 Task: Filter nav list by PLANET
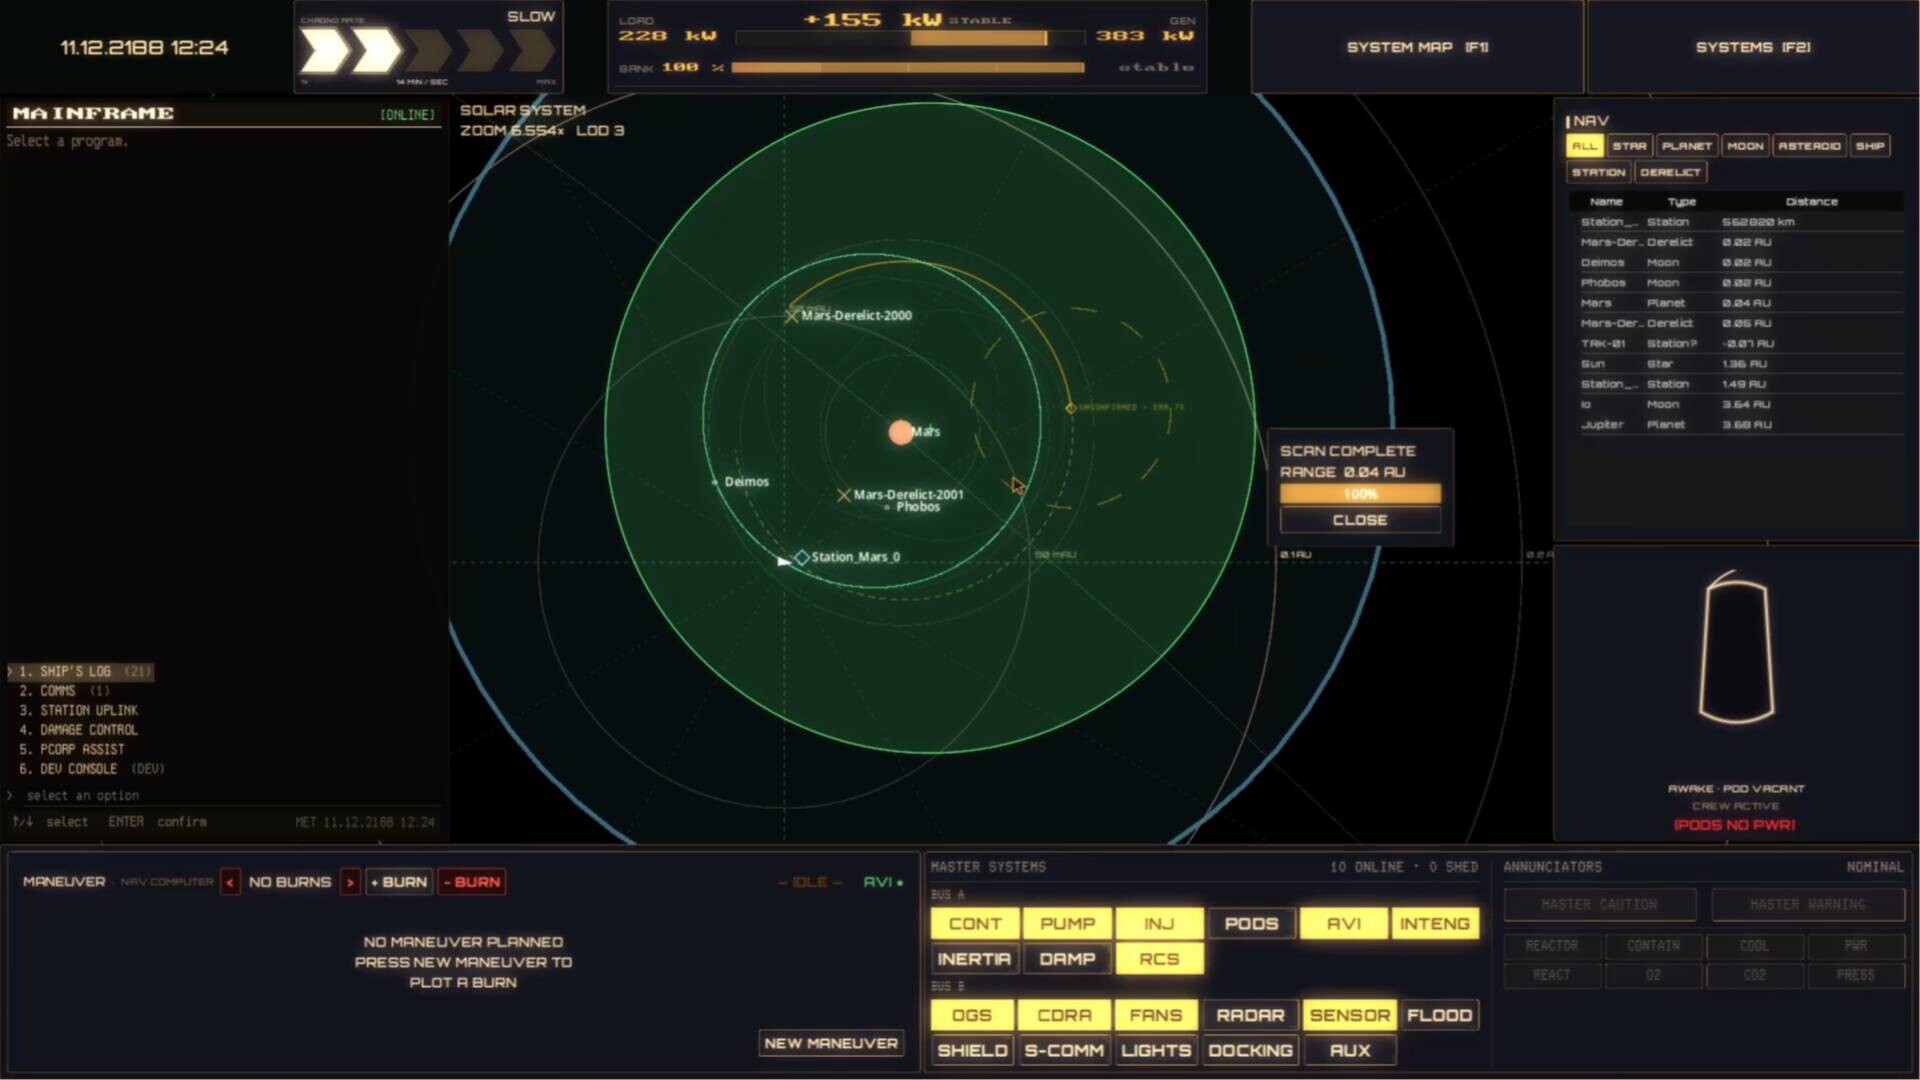[x=1686, y=146]
